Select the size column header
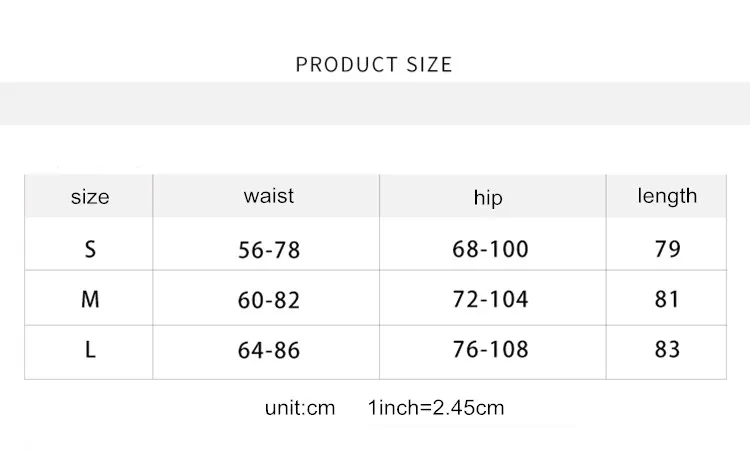Screen dimensions: 750x450 coord(90,197)
